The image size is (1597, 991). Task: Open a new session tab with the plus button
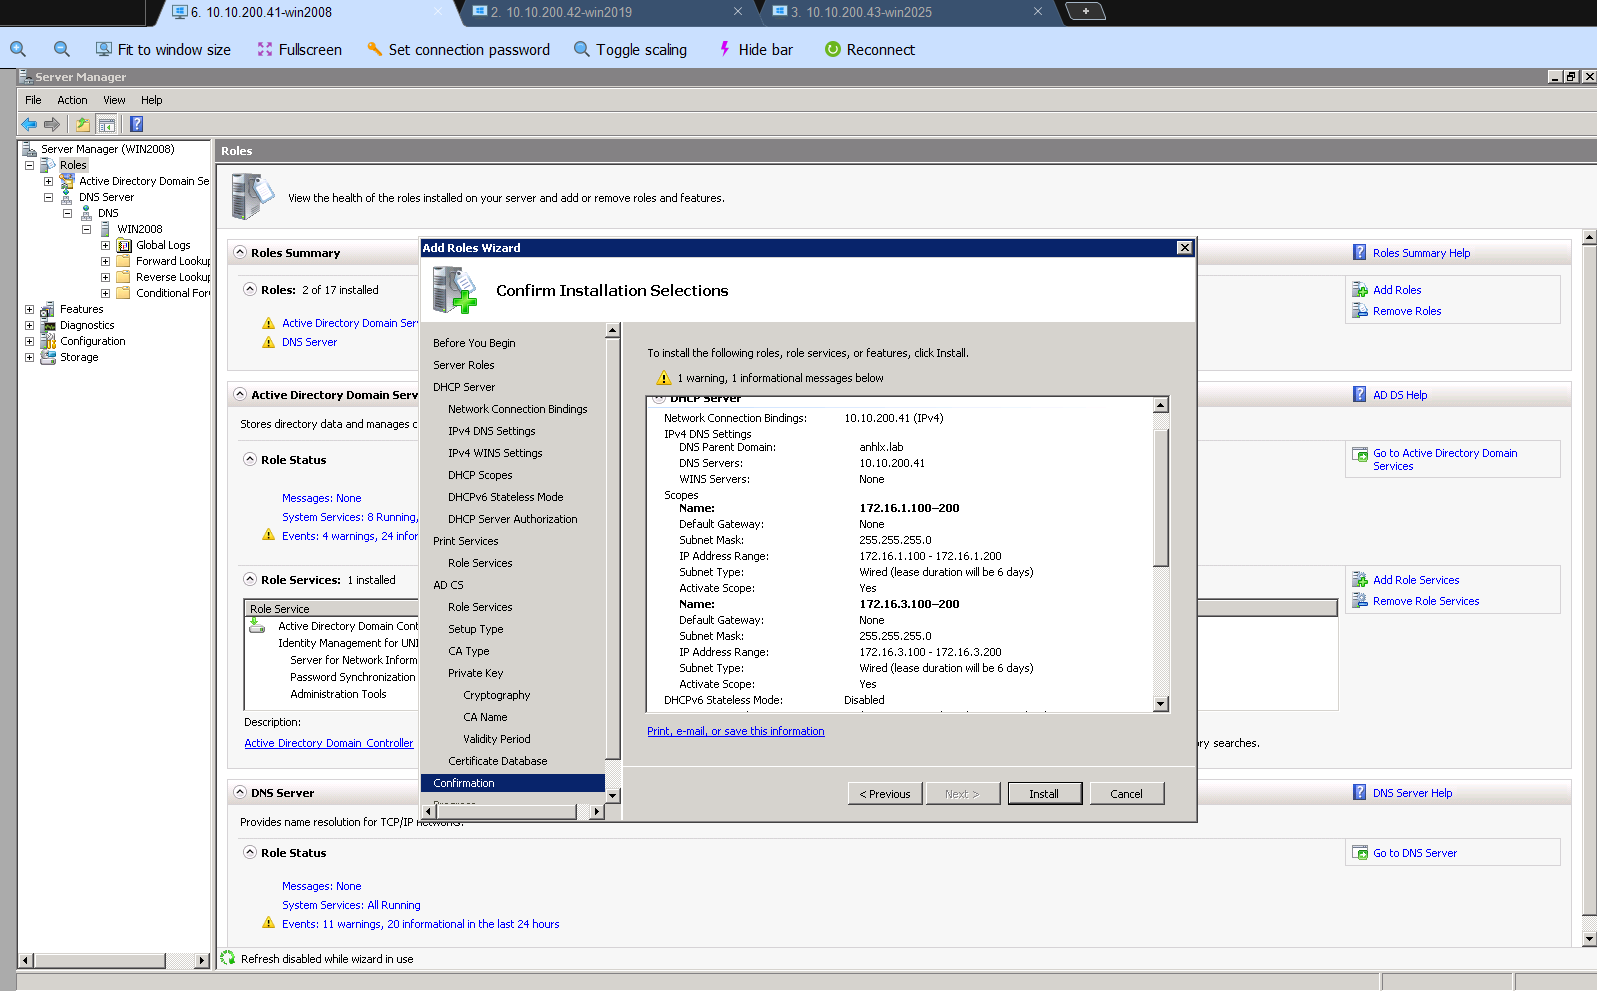point(1085,11)
